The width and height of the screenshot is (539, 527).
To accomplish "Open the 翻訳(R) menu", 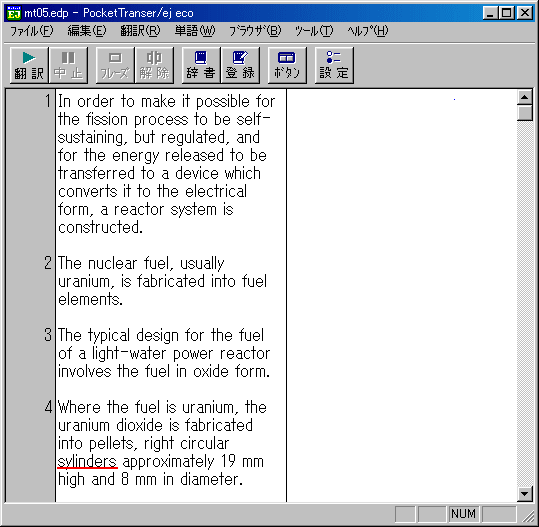I will tap(140, 31).
